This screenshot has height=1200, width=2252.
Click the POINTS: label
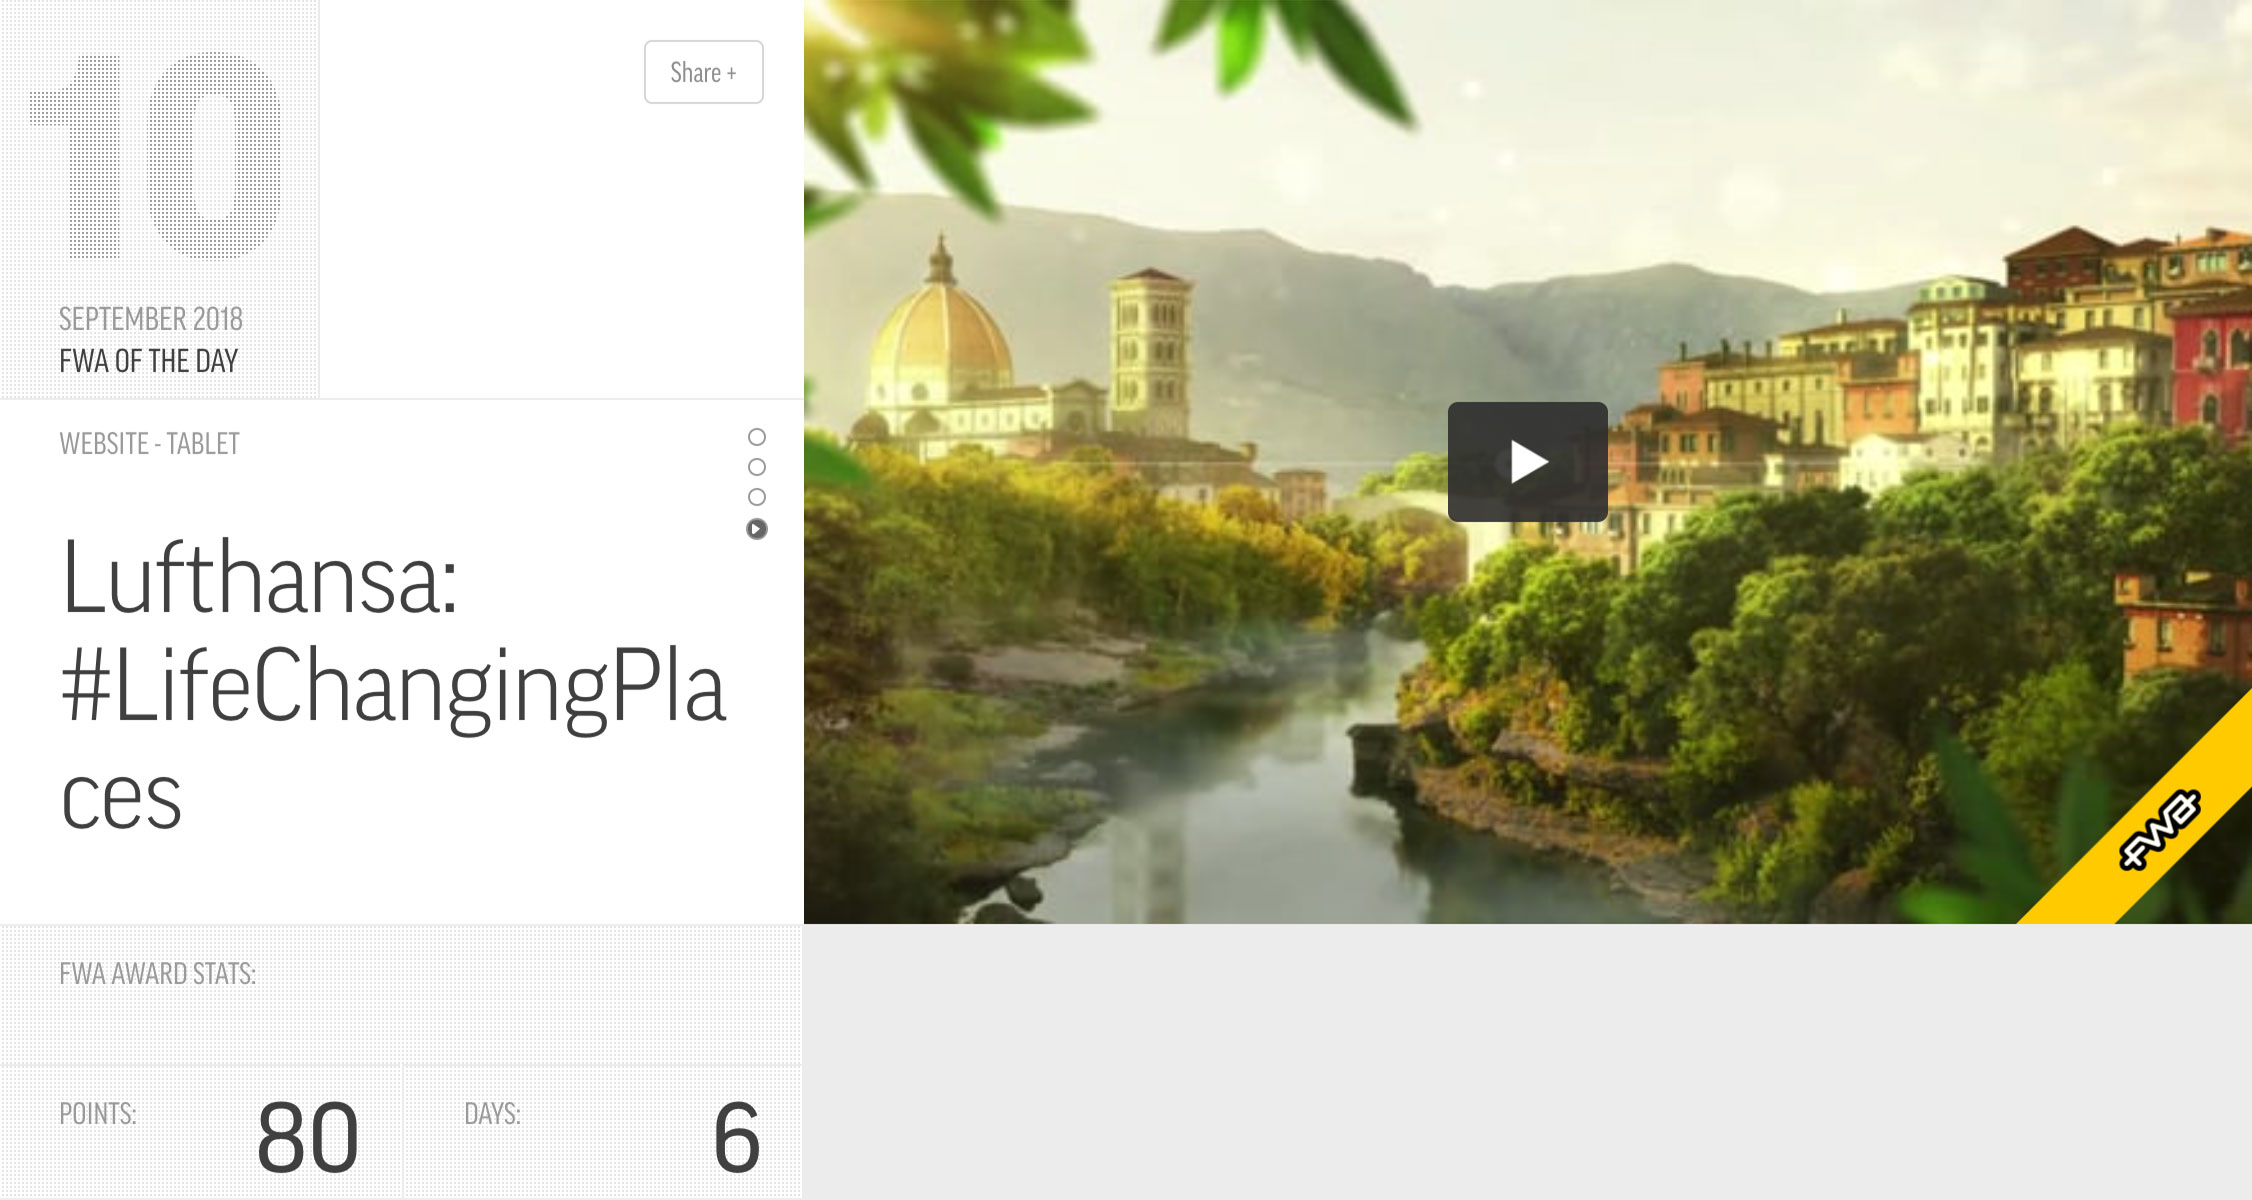coord(98,1114)
